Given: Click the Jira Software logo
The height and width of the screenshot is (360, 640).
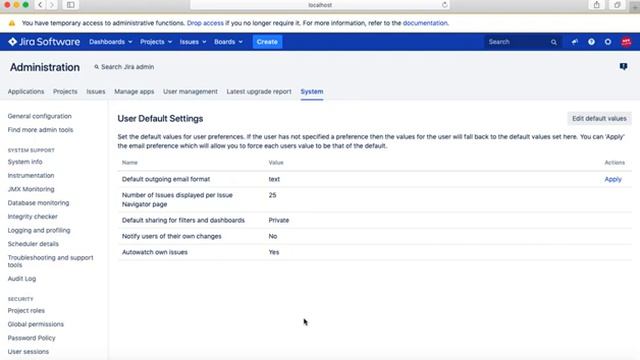Looking at the screenshot, I should pyautogui.click(x=44, y=42).
